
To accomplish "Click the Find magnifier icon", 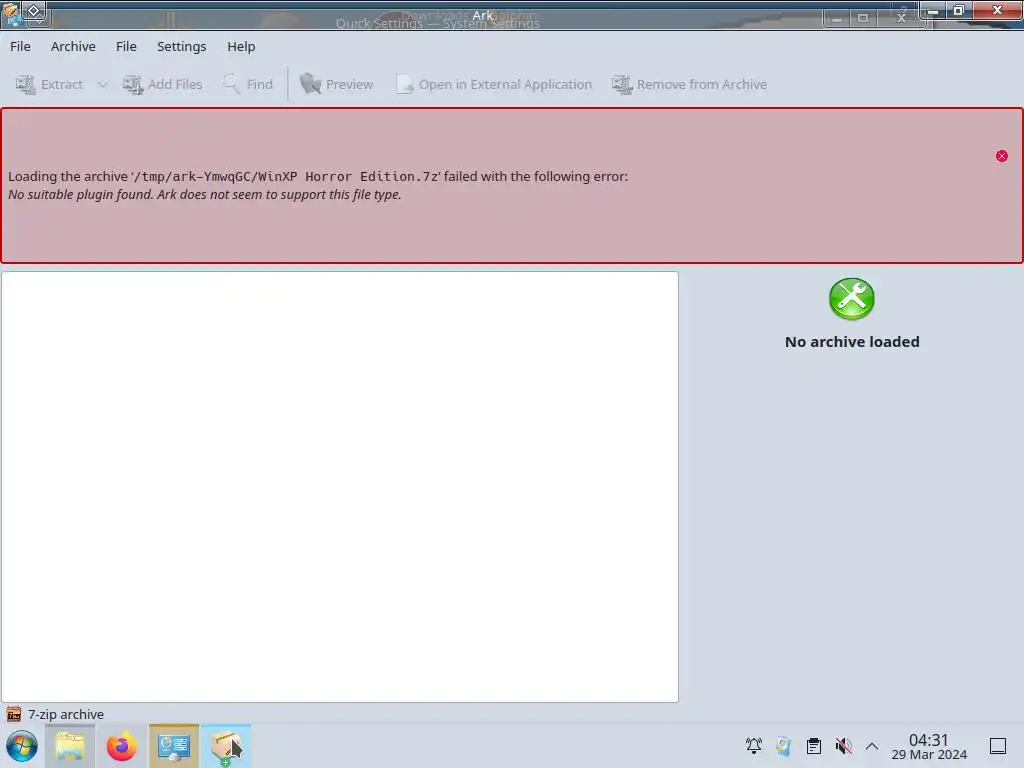I will coord(231,84).
